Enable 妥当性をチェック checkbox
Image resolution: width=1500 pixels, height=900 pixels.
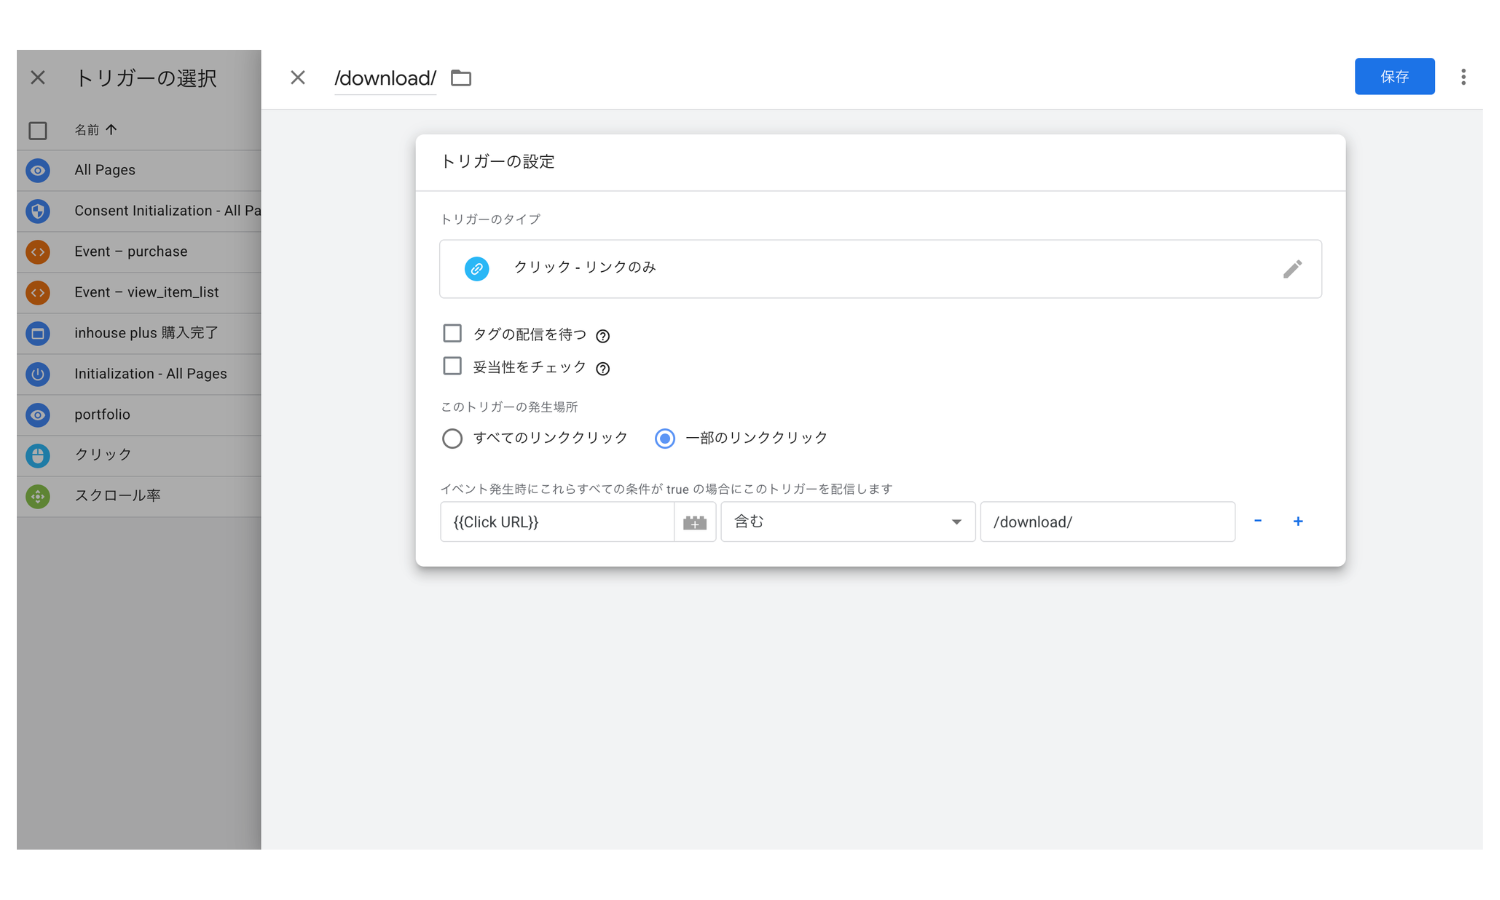[x=452, y=366]
